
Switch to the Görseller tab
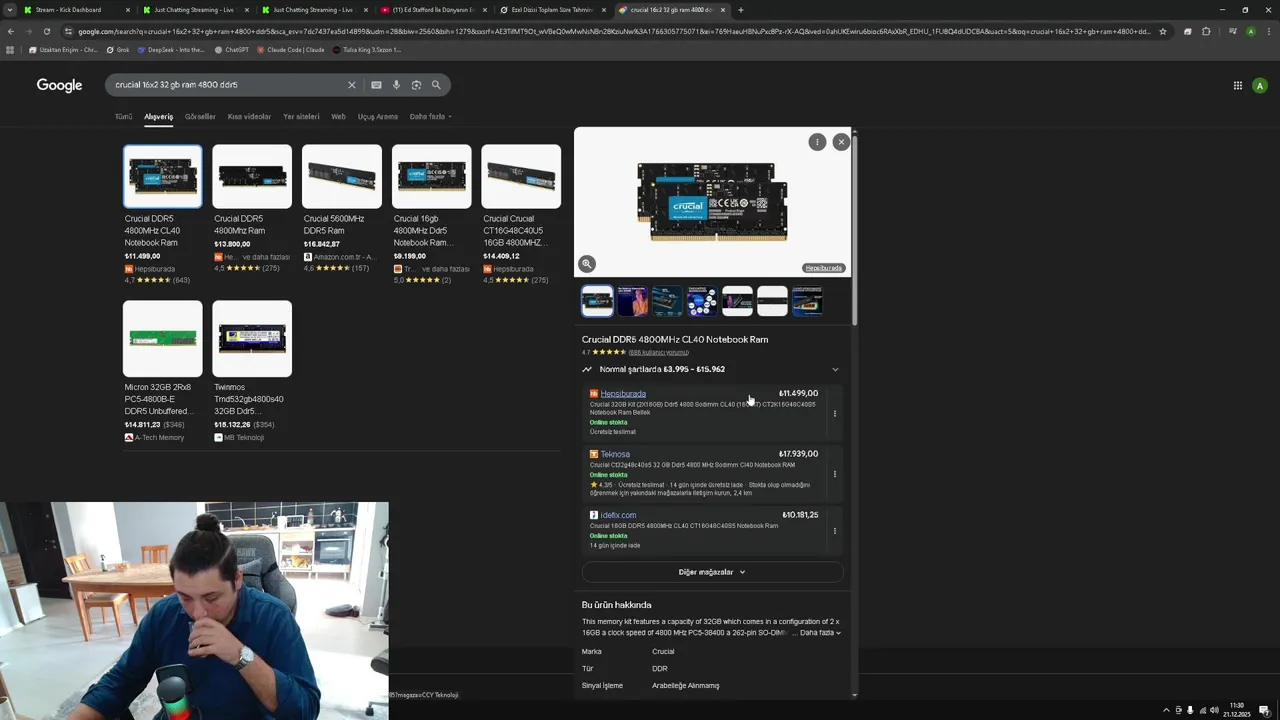[200, 116]
